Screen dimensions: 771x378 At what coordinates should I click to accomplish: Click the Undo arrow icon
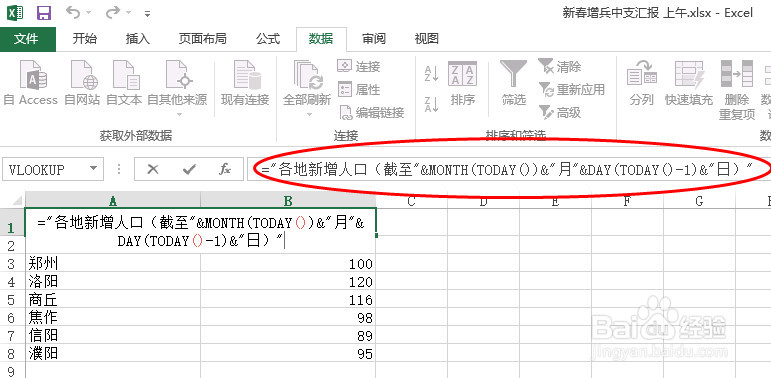click(73, 13)
